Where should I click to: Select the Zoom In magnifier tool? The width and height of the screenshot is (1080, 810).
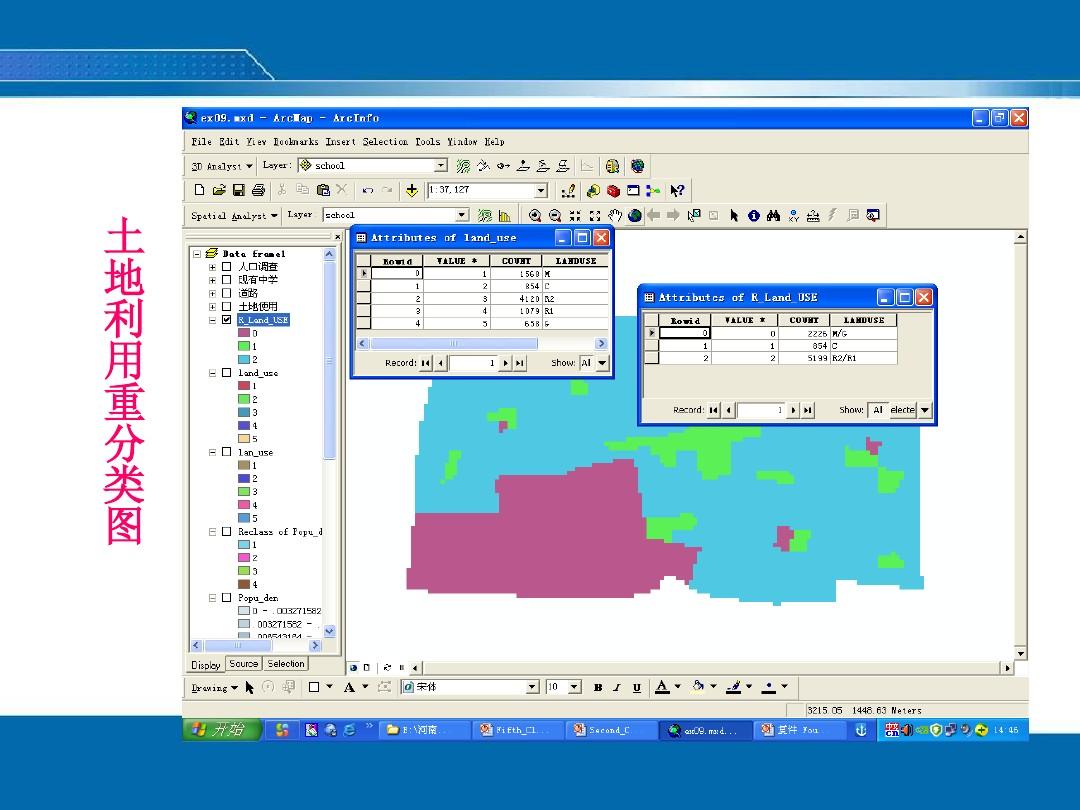coord(535,215)
